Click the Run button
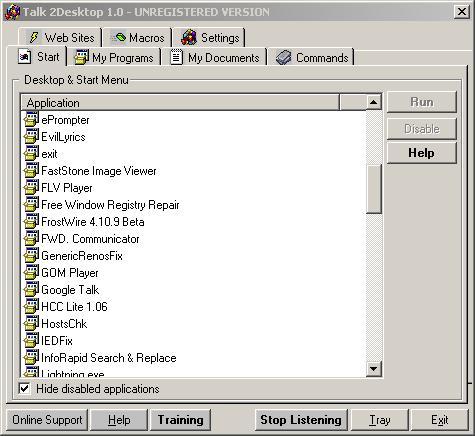475x436 pixels. 422,102
